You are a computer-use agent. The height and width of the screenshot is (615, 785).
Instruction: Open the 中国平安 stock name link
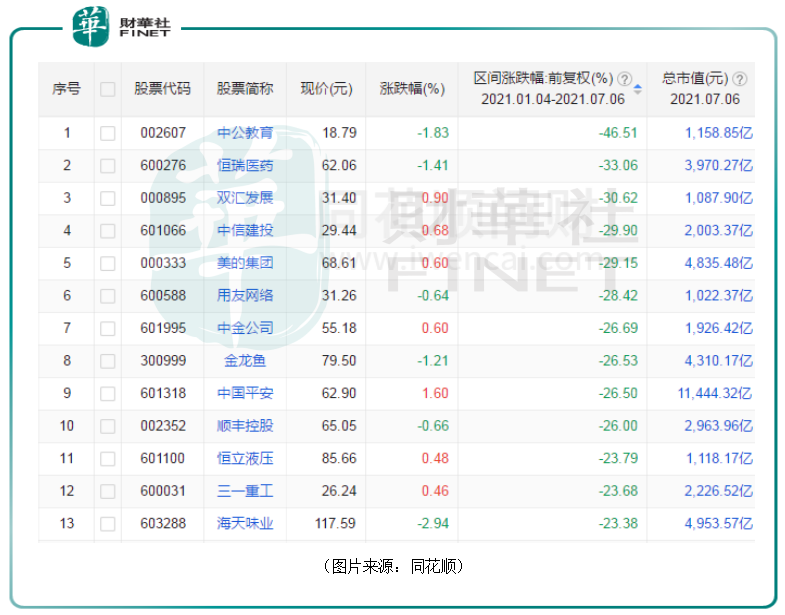tap(245, 393)
